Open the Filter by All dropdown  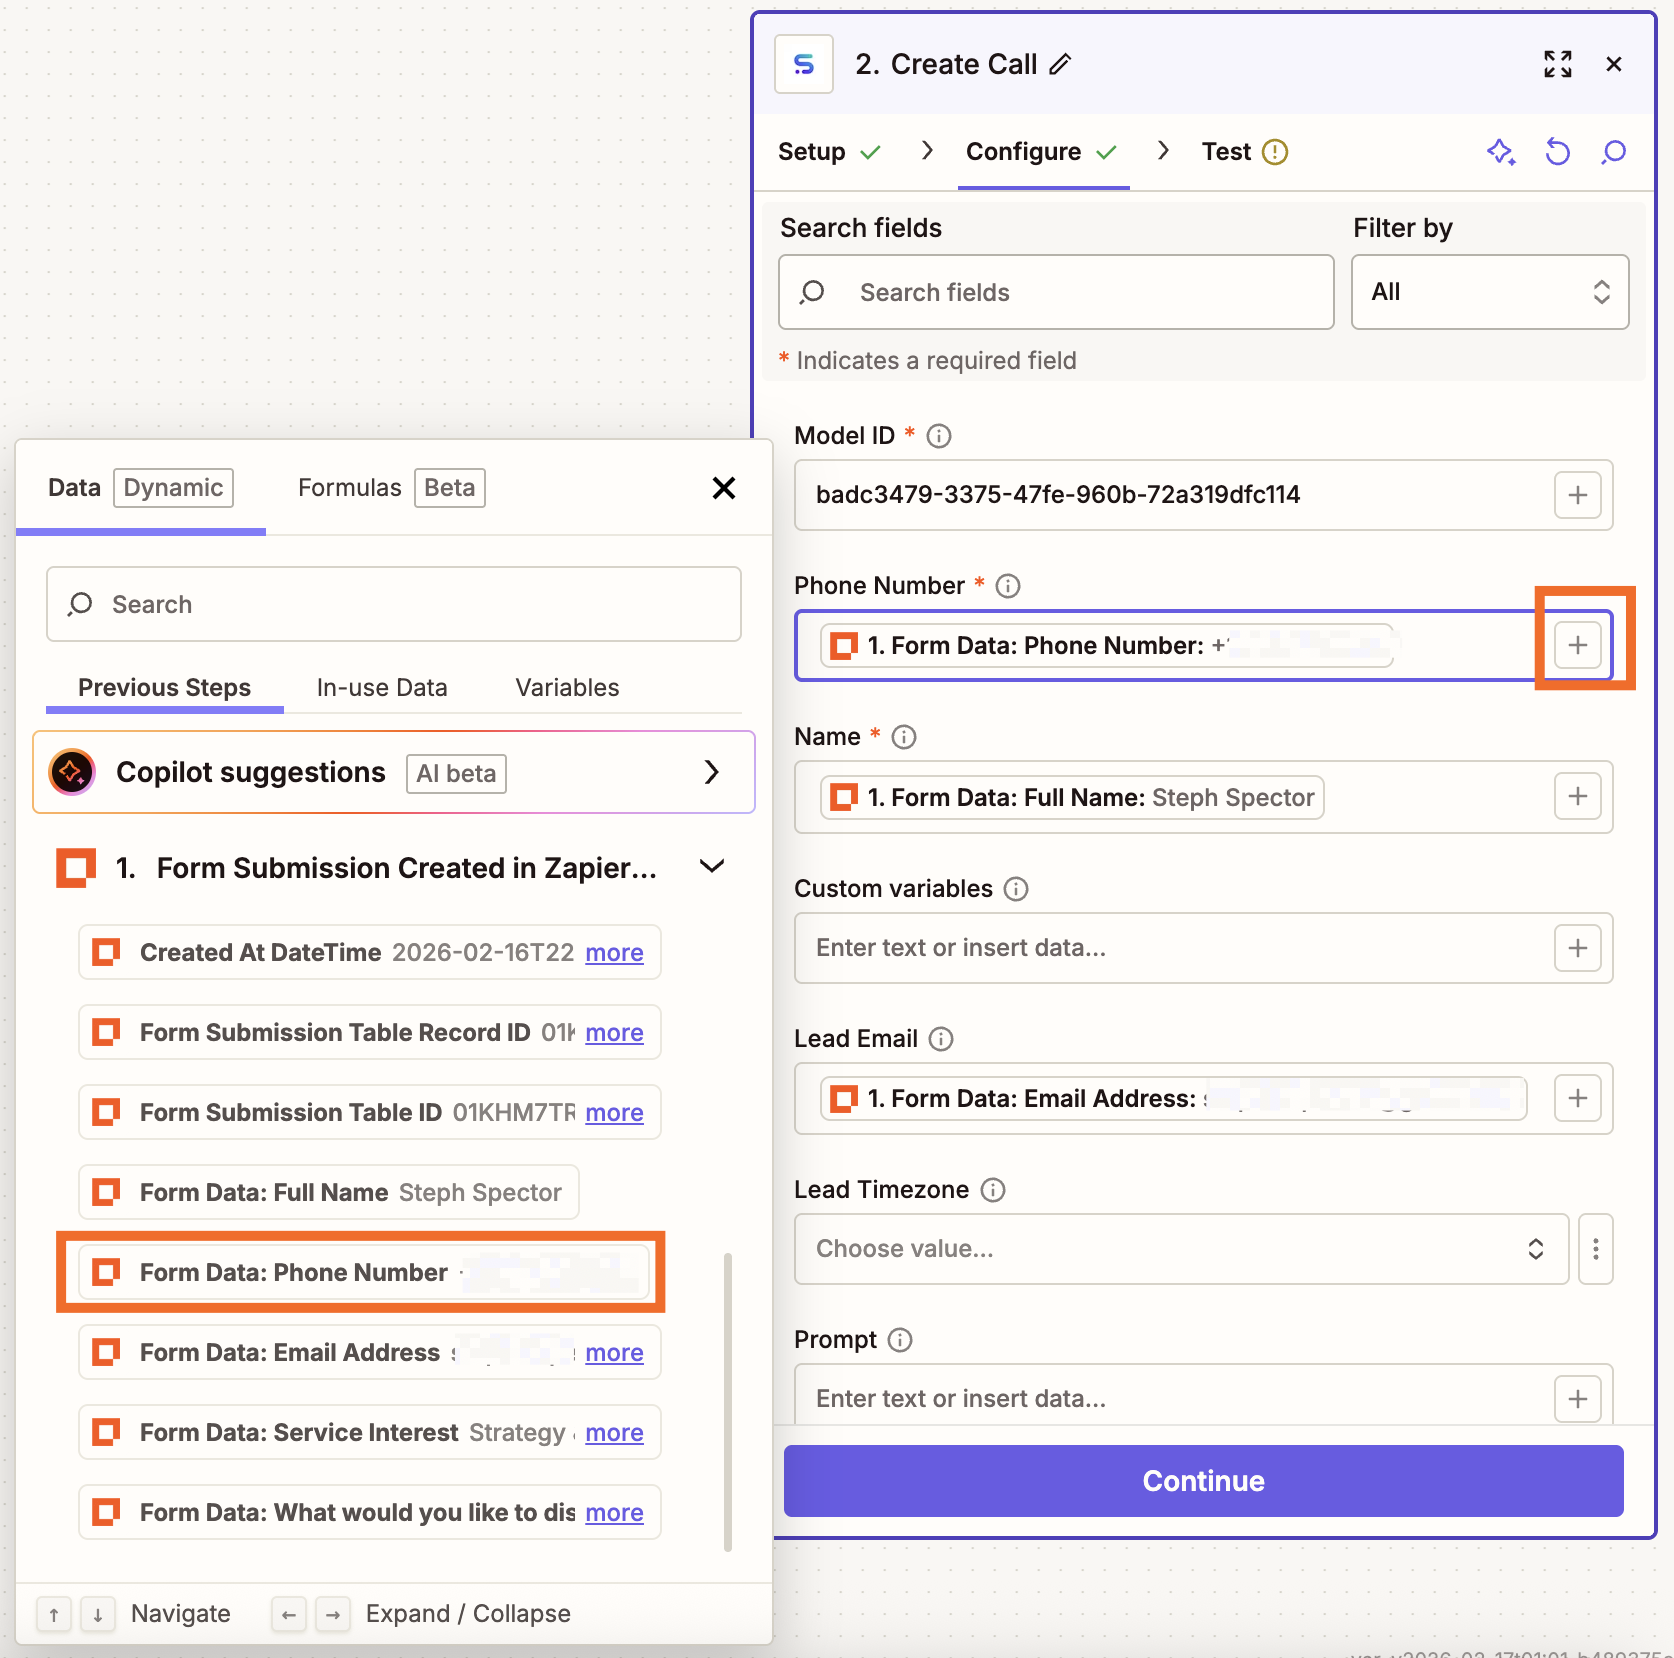tap(1489, 292)
